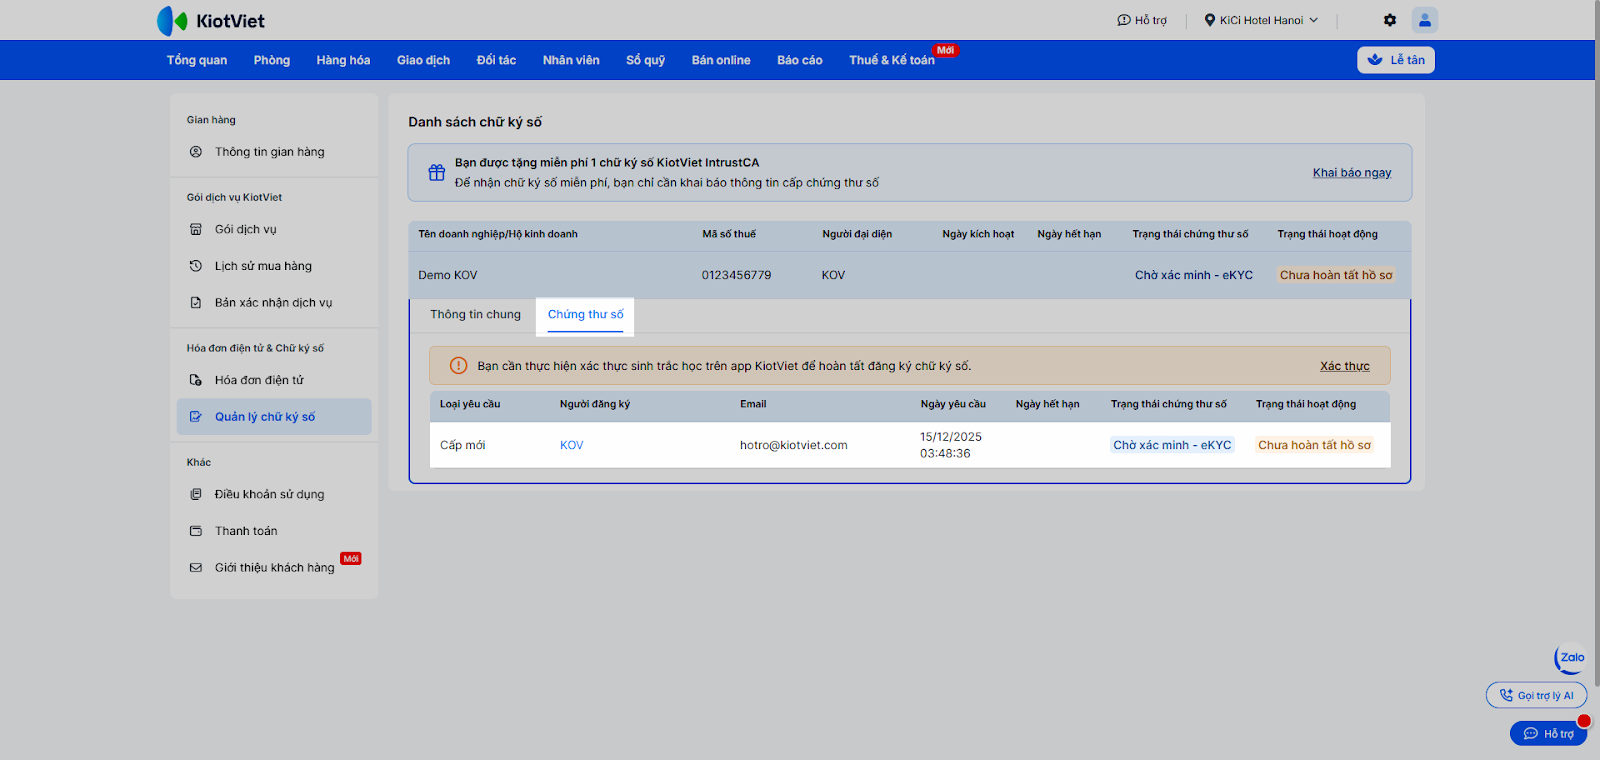Click the Khai báo ngay link
The width and height of the screenshot is (1600, 760).
[1352, 173]
